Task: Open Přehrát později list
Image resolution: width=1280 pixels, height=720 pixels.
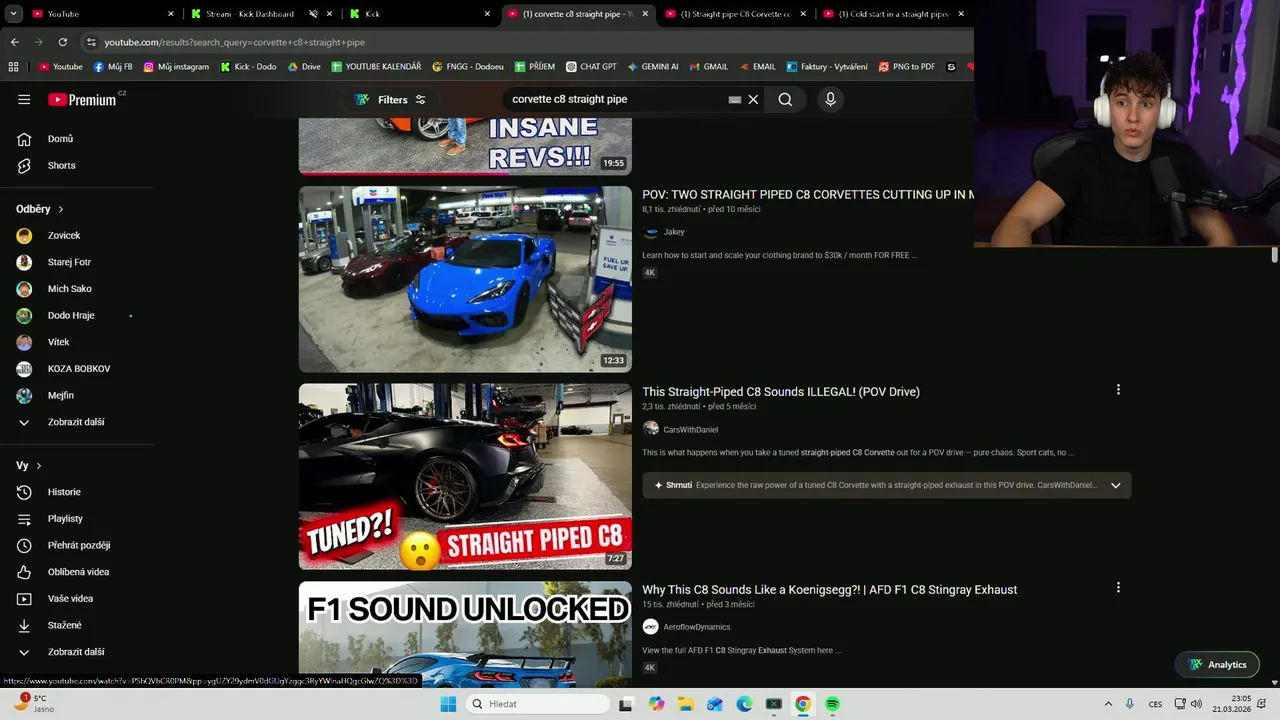Action: tap(78, 545)
